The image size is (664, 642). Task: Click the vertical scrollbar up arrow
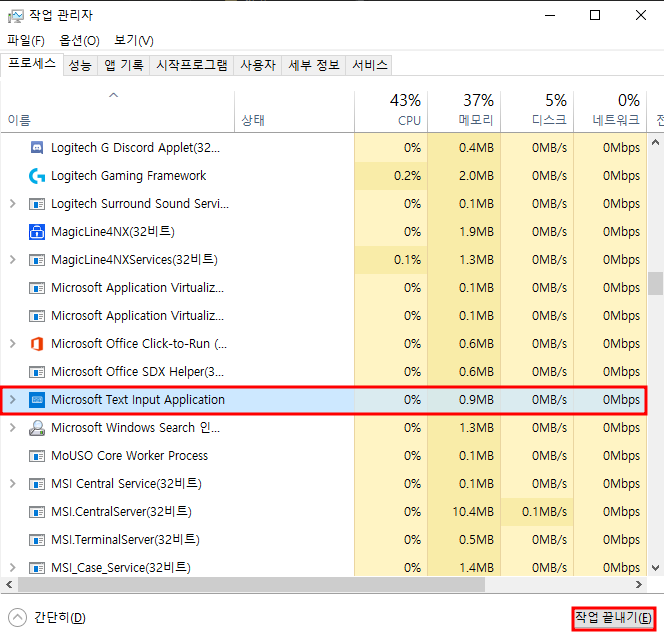tap(656, 143)
